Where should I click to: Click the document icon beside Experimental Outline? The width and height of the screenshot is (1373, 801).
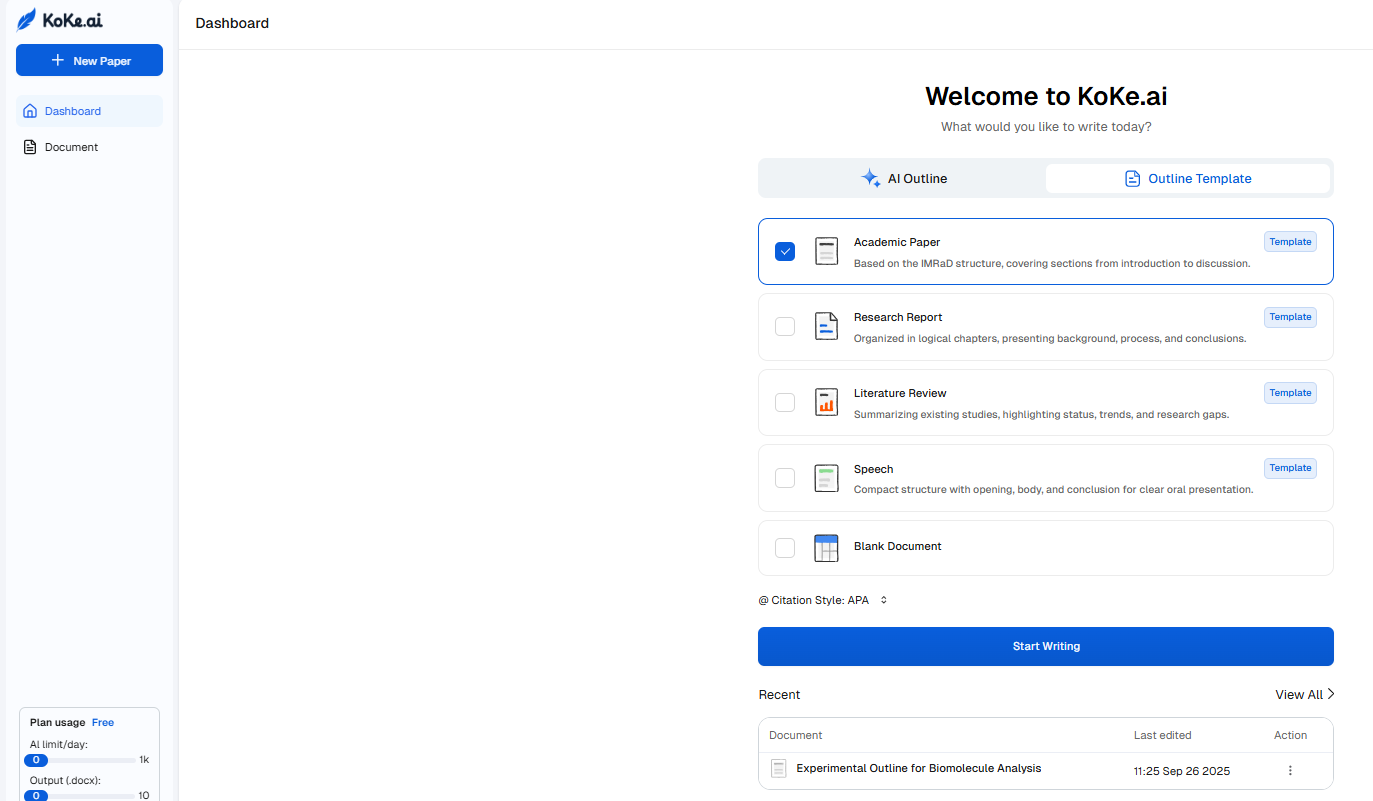pyautogui.click(x=779, y=769)
